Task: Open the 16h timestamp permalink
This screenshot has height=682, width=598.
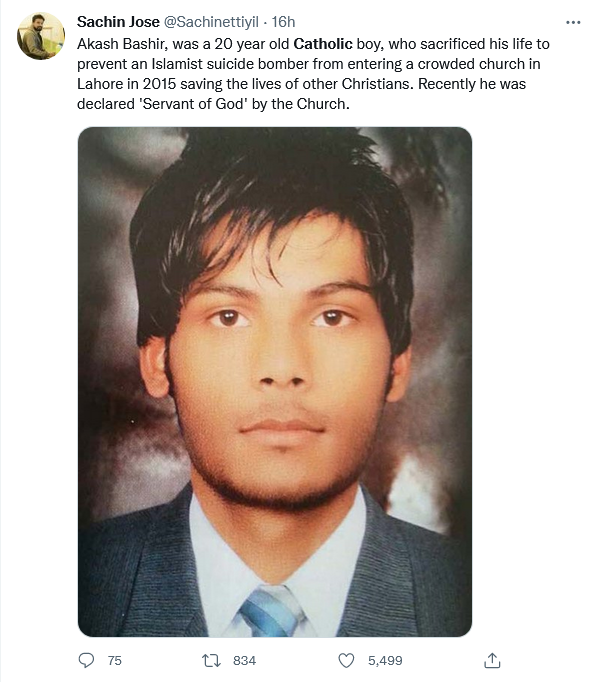Action: (284, 22)
